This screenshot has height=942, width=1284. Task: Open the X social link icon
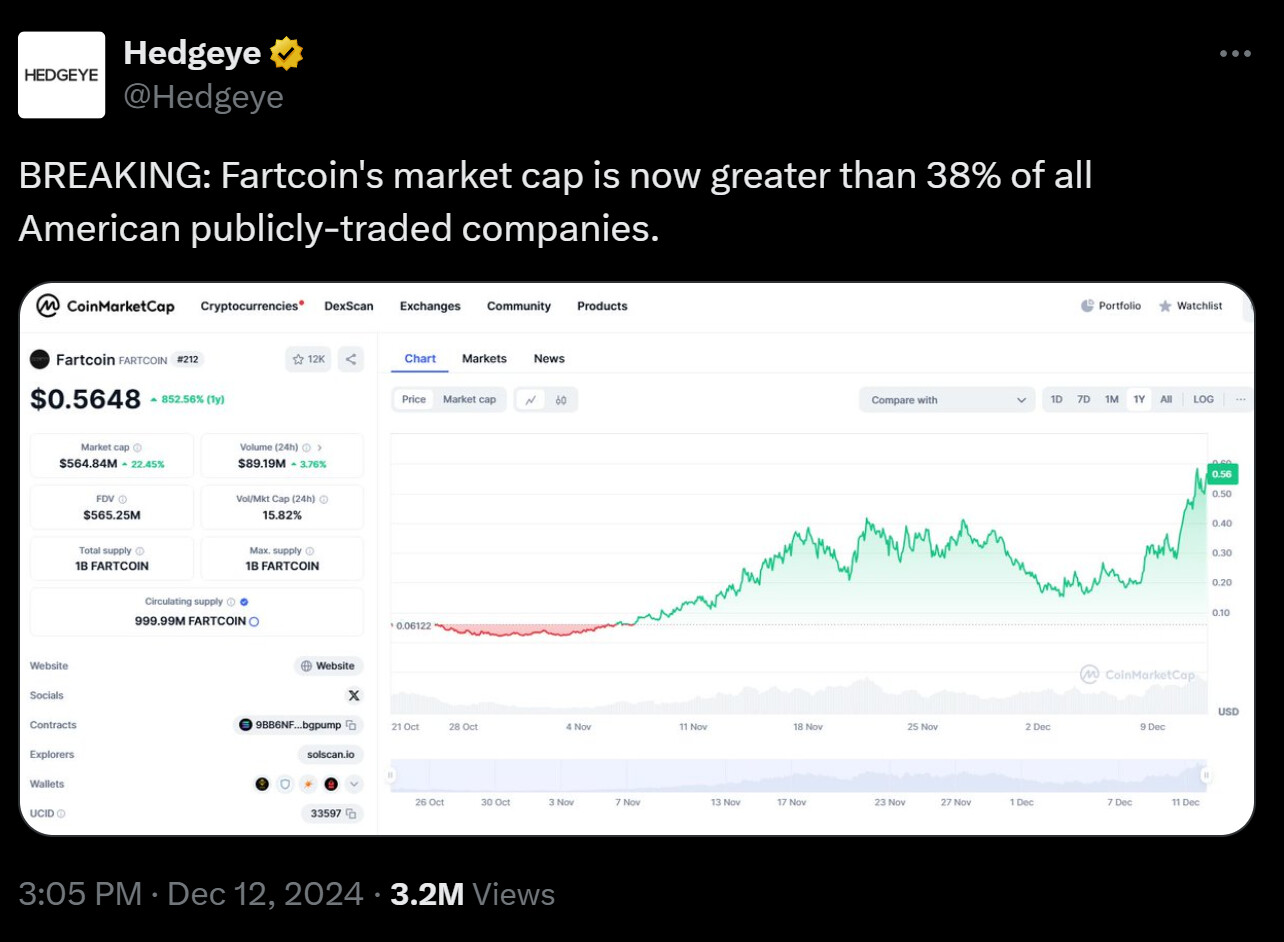(353, 695)
